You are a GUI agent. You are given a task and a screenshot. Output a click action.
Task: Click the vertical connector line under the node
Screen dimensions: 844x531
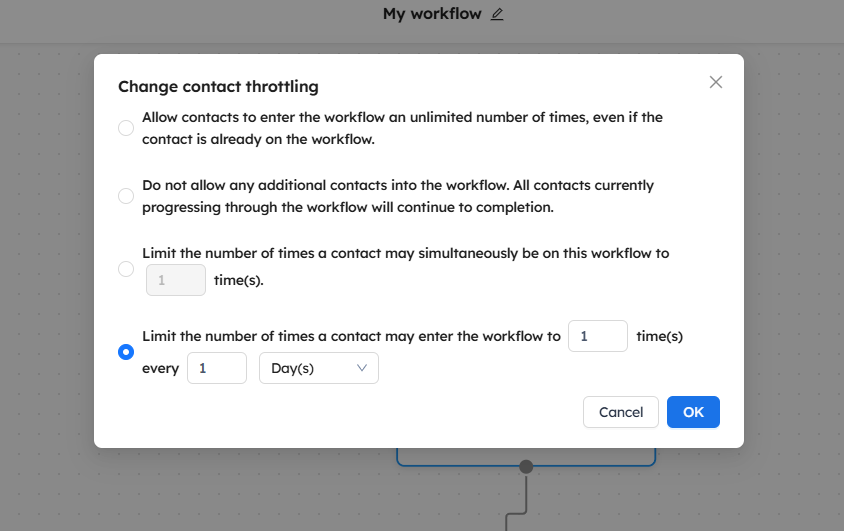[x=526, y=493]
